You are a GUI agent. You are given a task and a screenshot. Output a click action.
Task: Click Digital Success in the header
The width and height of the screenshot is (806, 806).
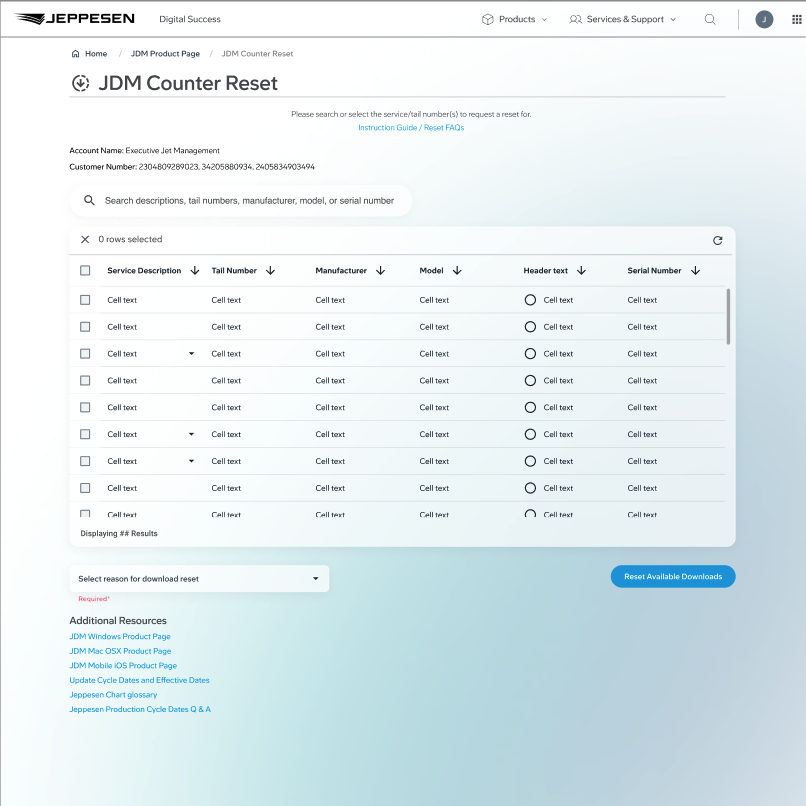click(190, 19)
